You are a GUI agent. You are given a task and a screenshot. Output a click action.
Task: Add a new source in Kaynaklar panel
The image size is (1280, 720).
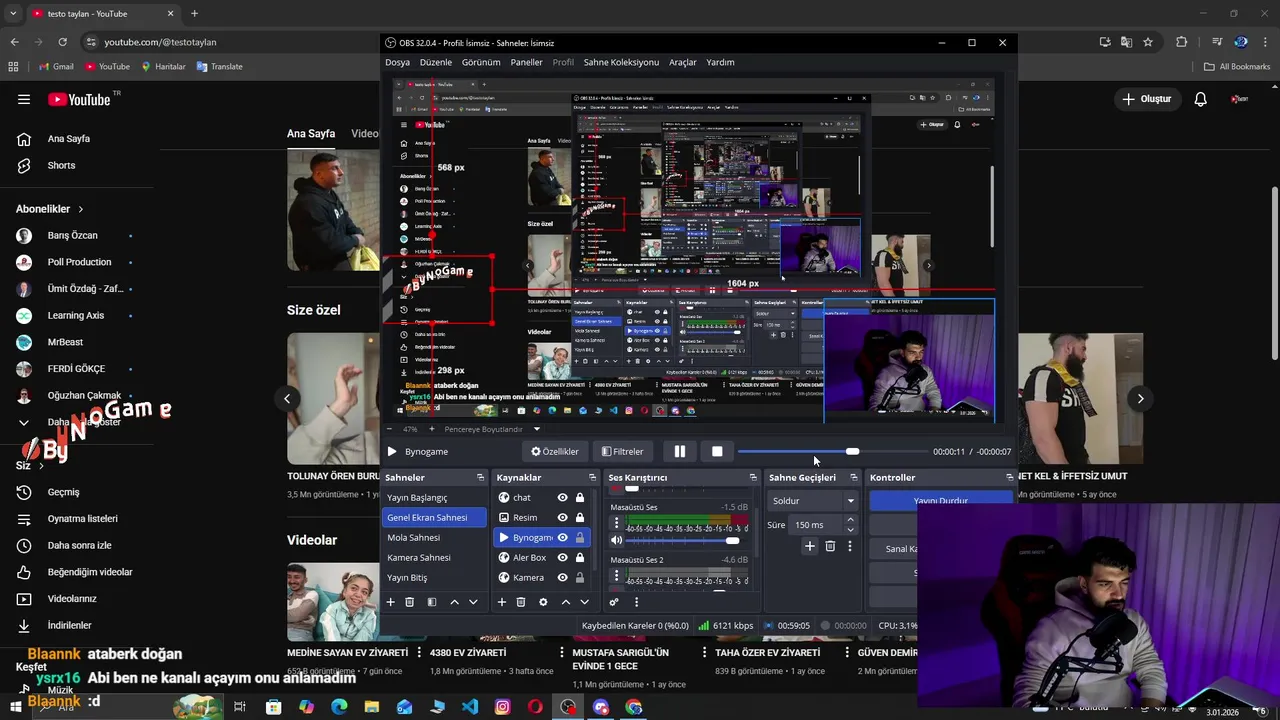(502, 602)
